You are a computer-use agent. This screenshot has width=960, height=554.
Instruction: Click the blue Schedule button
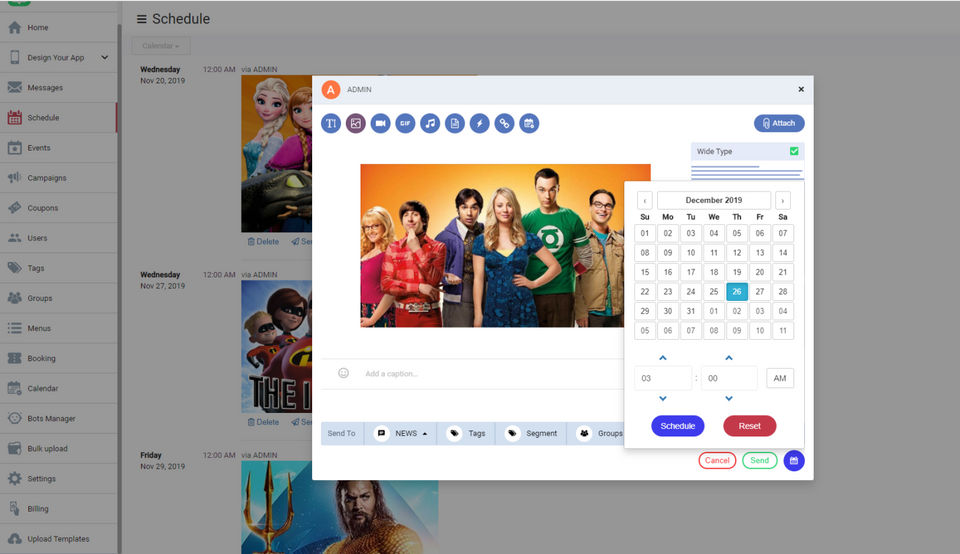point(678,426)
